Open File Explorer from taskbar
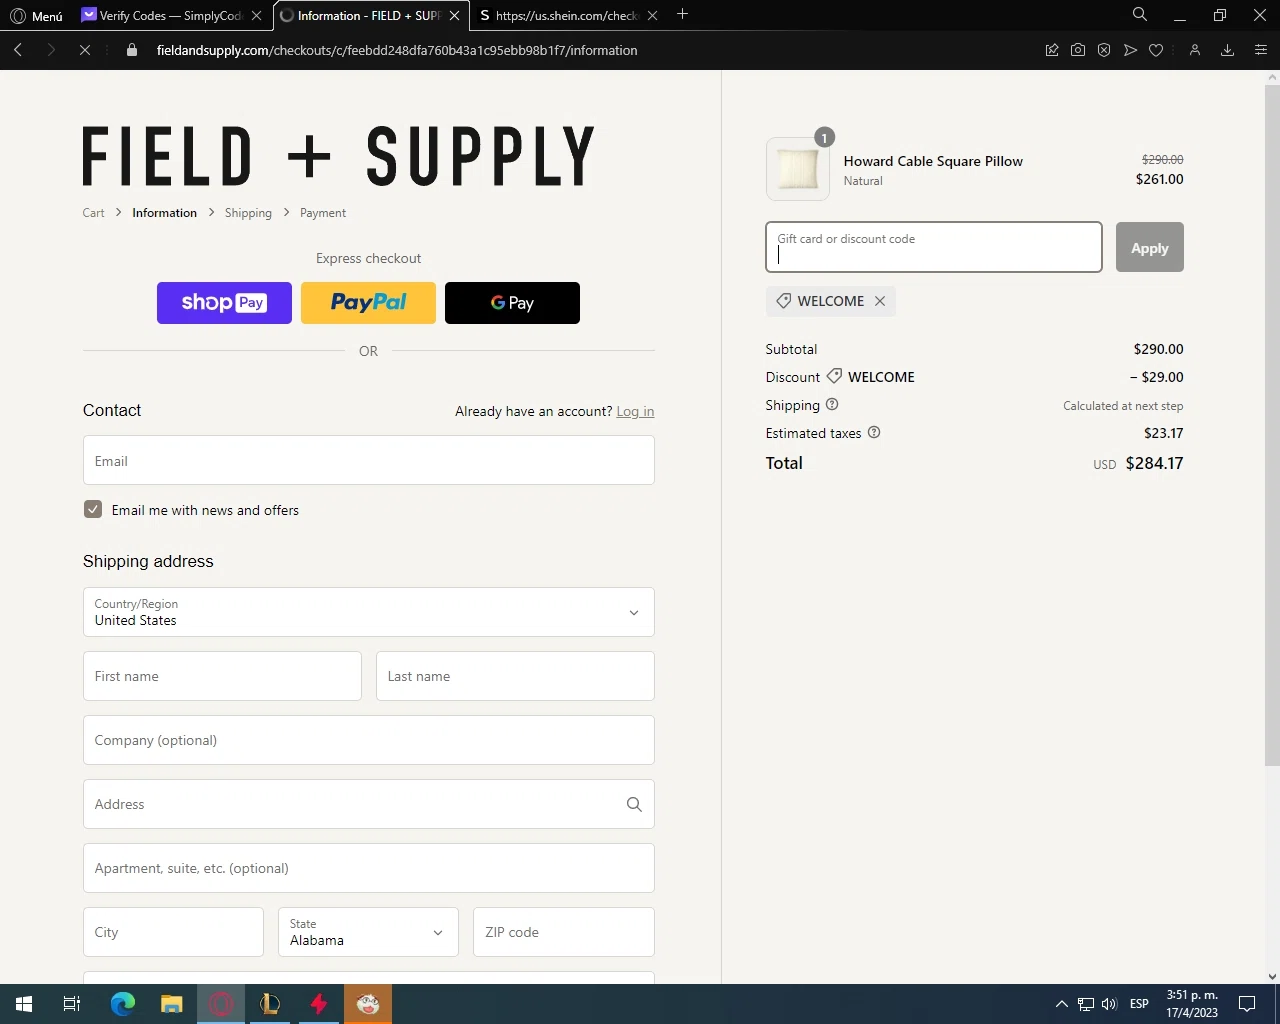 pyautogui.click(x=172, y=1004)
